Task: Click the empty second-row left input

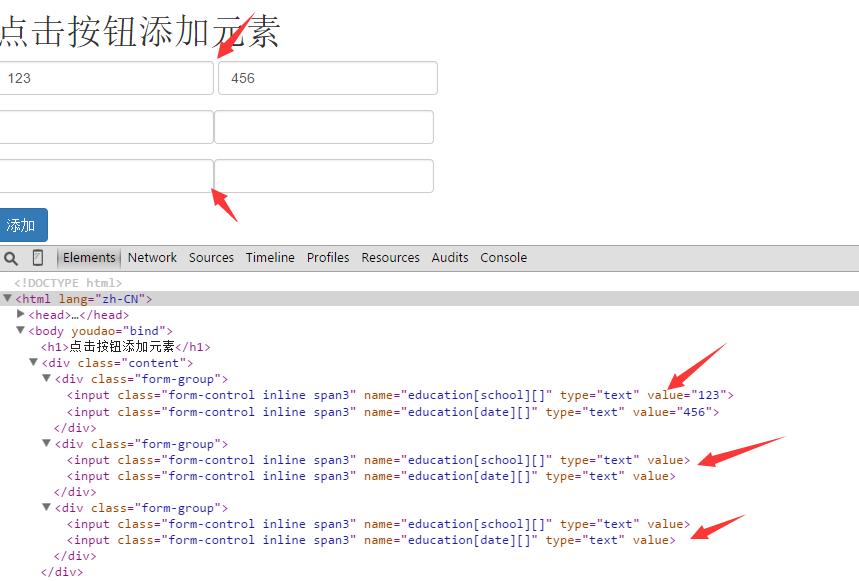Action: tap(106, 127)
